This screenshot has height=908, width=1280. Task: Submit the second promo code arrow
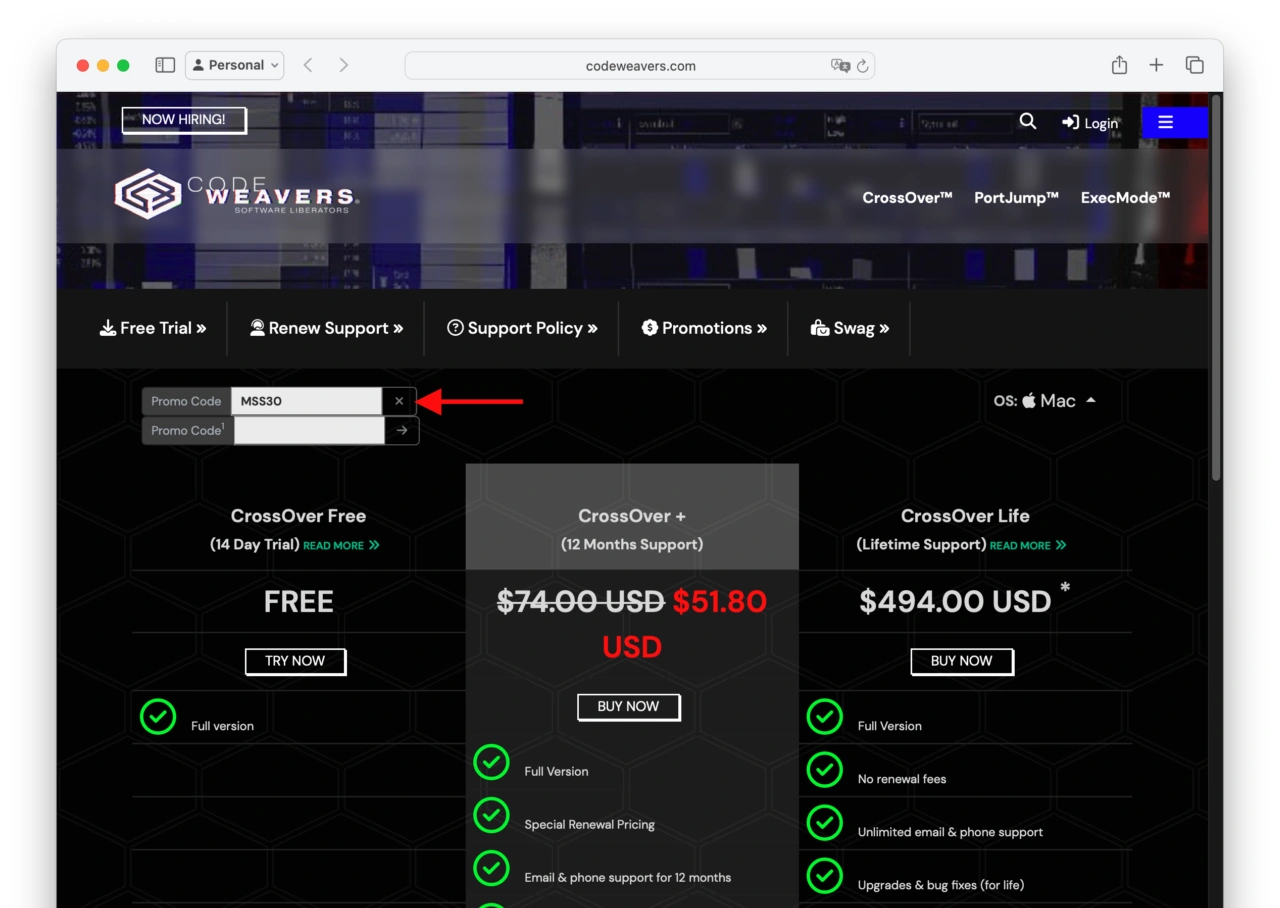click(x=402, y=430)
